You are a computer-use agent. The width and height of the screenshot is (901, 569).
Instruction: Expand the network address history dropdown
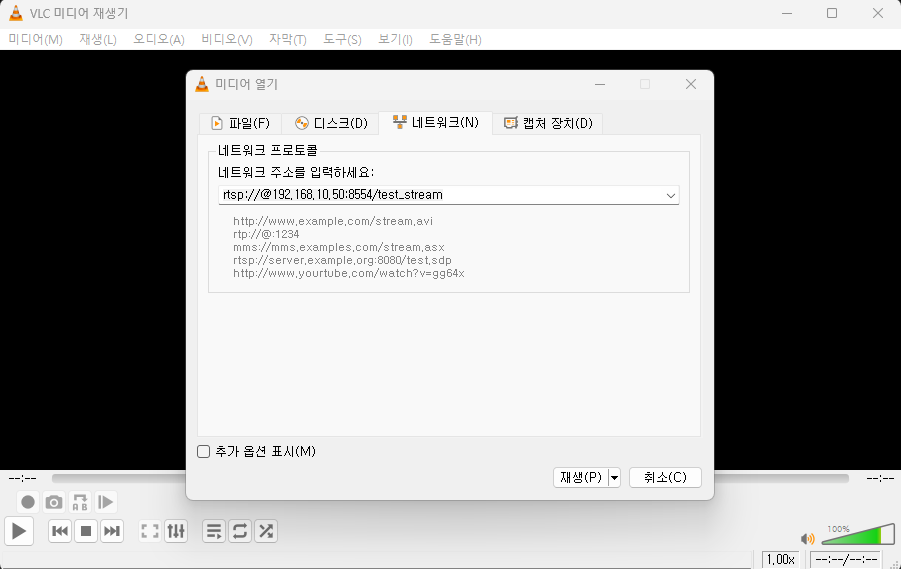[x=671, y=195]
